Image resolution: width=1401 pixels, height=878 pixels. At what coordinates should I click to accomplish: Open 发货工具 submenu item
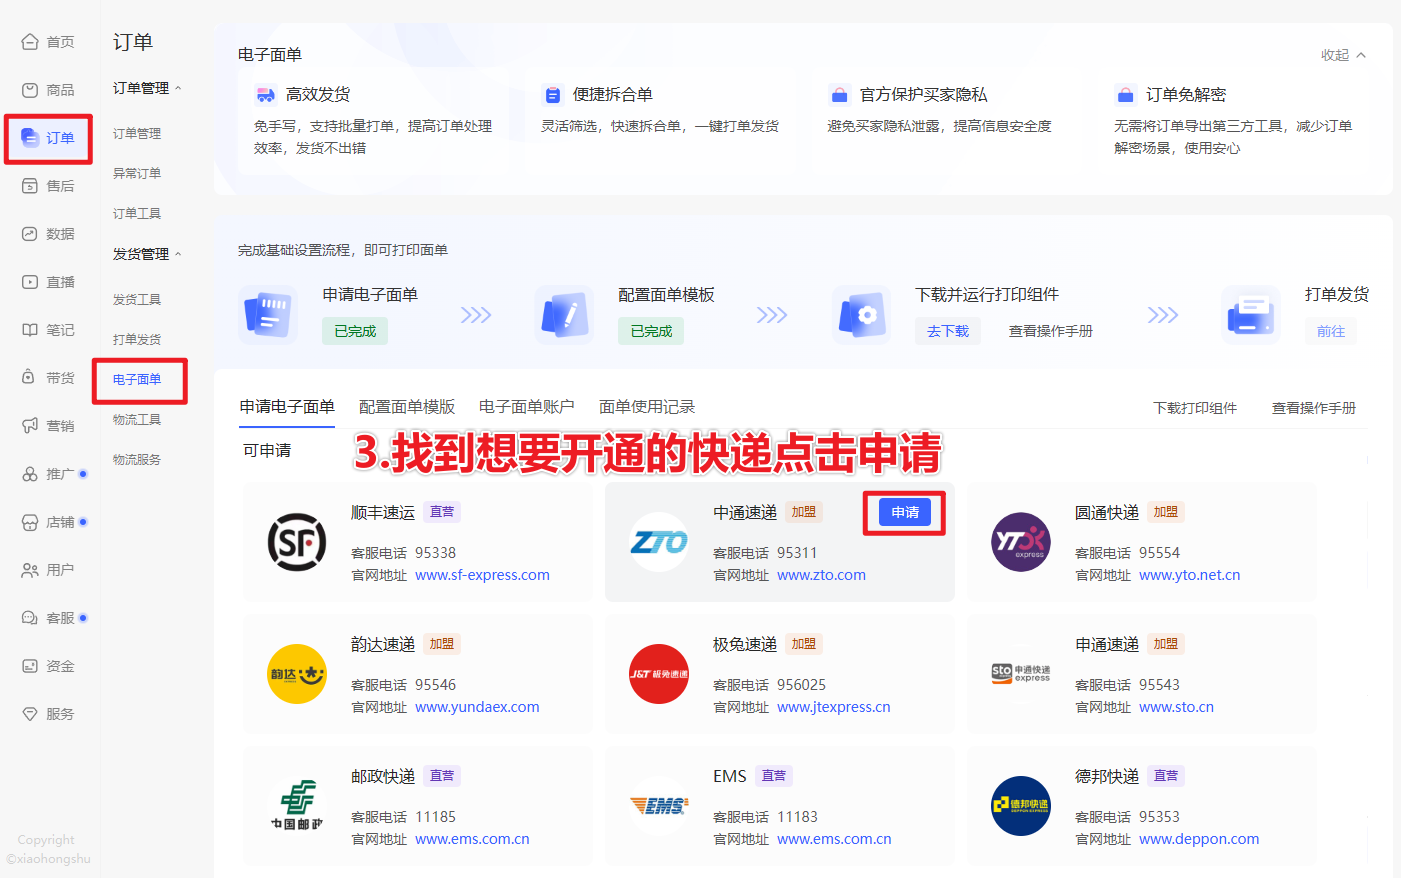coord(137,299)
